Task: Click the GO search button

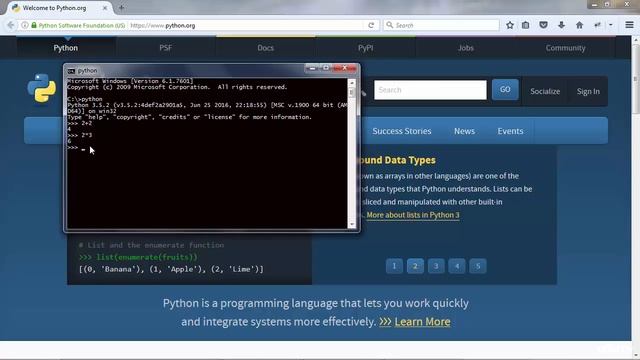Action: click(505, 89)
